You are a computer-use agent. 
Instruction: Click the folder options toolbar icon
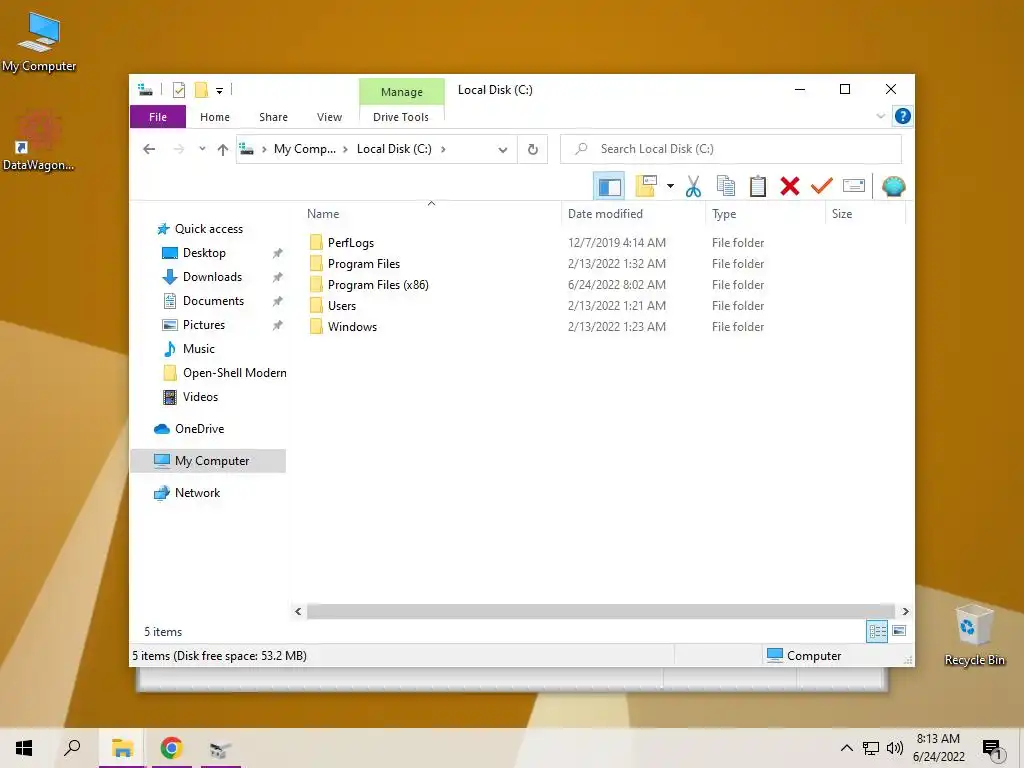pos(646,186)
